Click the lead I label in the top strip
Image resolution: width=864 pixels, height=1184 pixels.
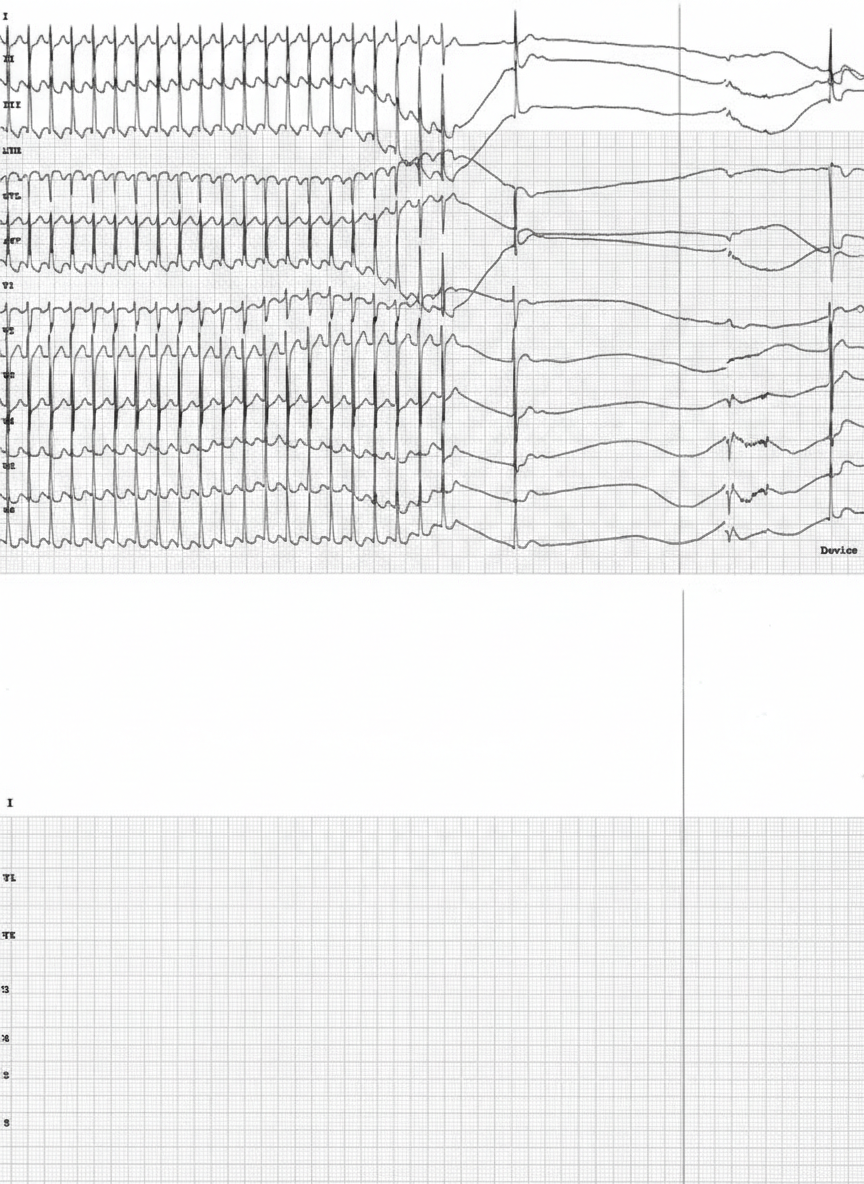(9, 17)
